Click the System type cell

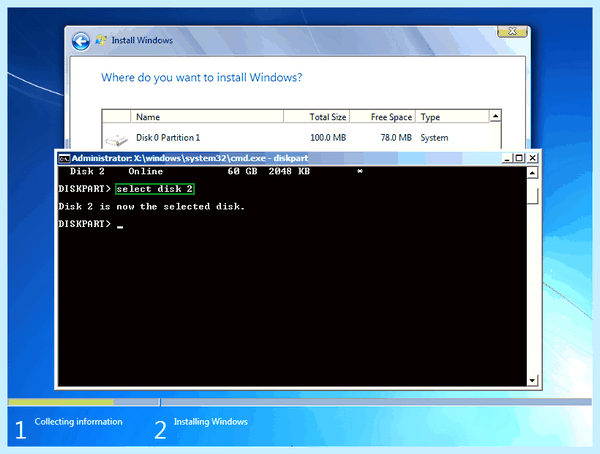point(434,138)
